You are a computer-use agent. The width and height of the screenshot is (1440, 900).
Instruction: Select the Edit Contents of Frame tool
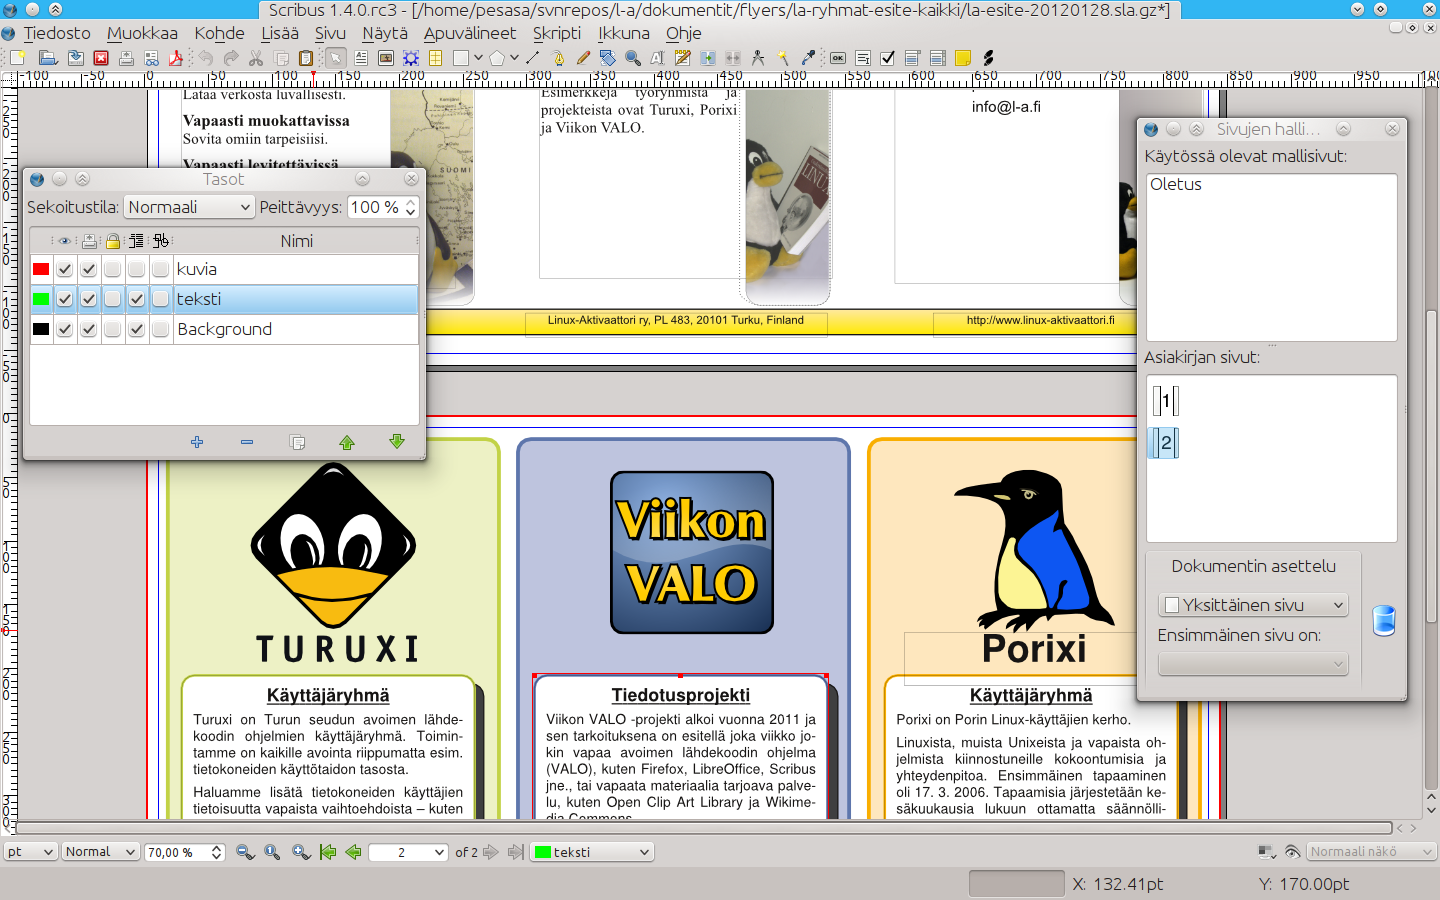tap(657, 58)
